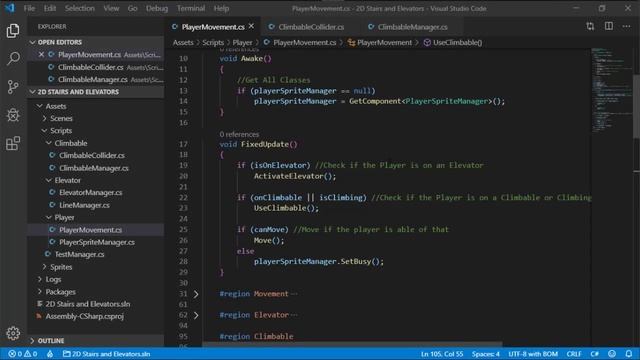Click the VS Code logo icon

10,8
